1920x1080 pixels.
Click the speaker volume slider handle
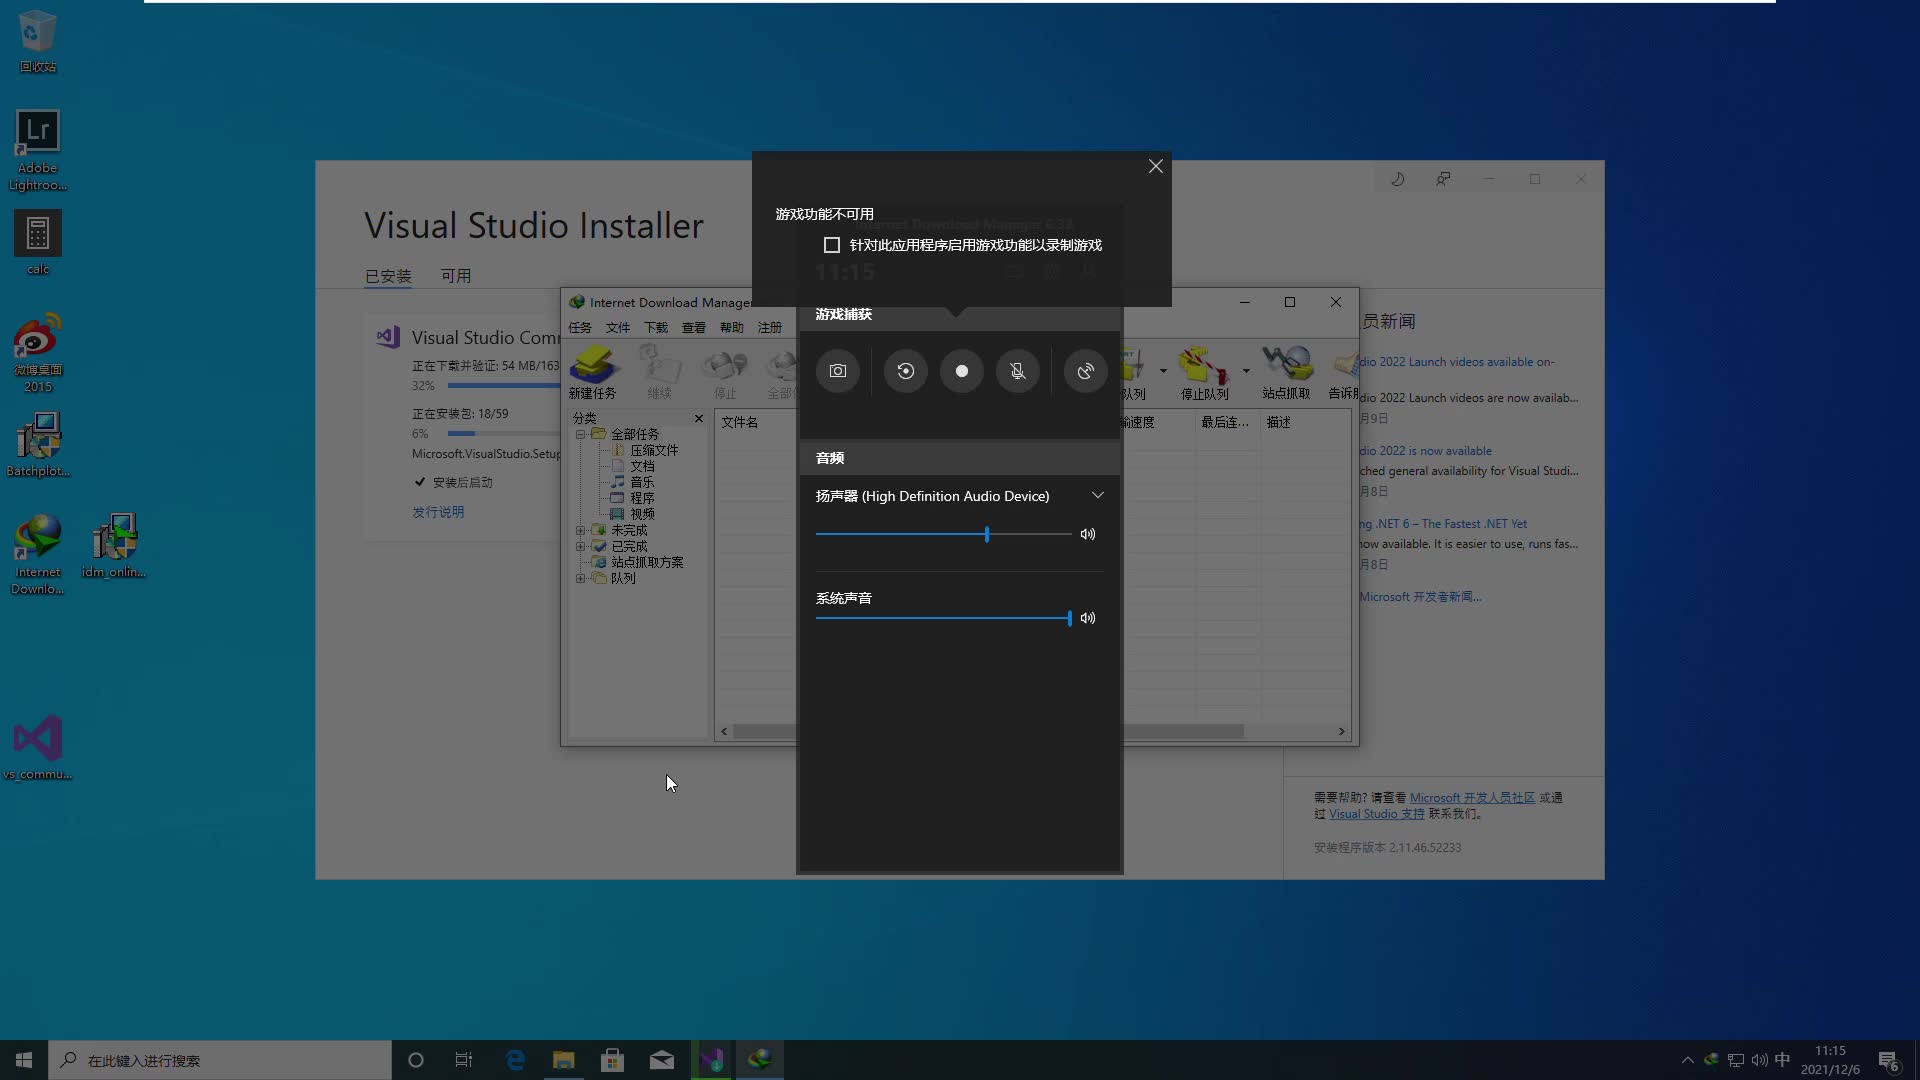[x=987, y=534]
